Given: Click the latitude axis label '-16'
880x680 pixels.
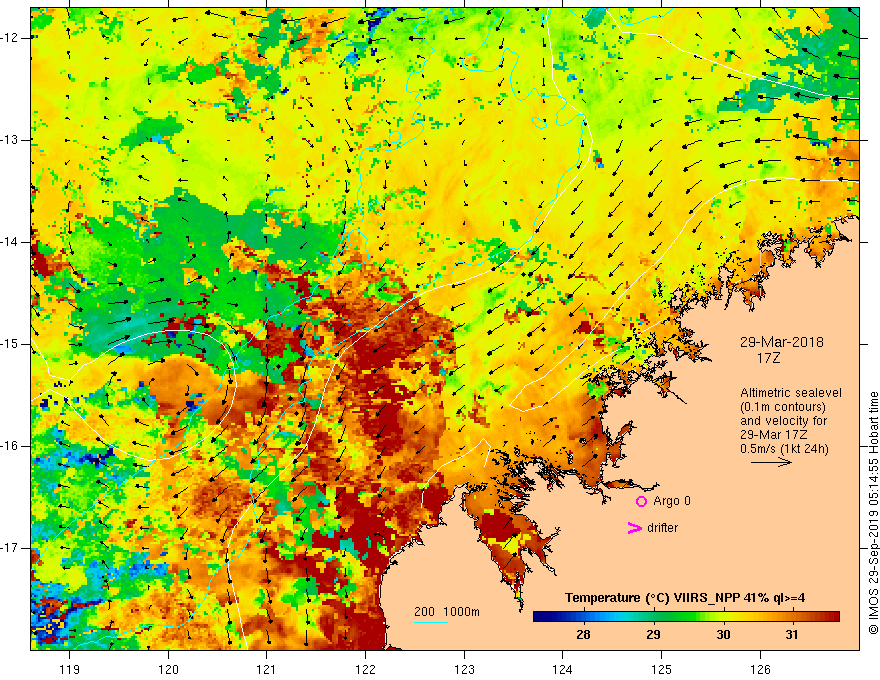Looking at the screenshot, I should (10, 446).
